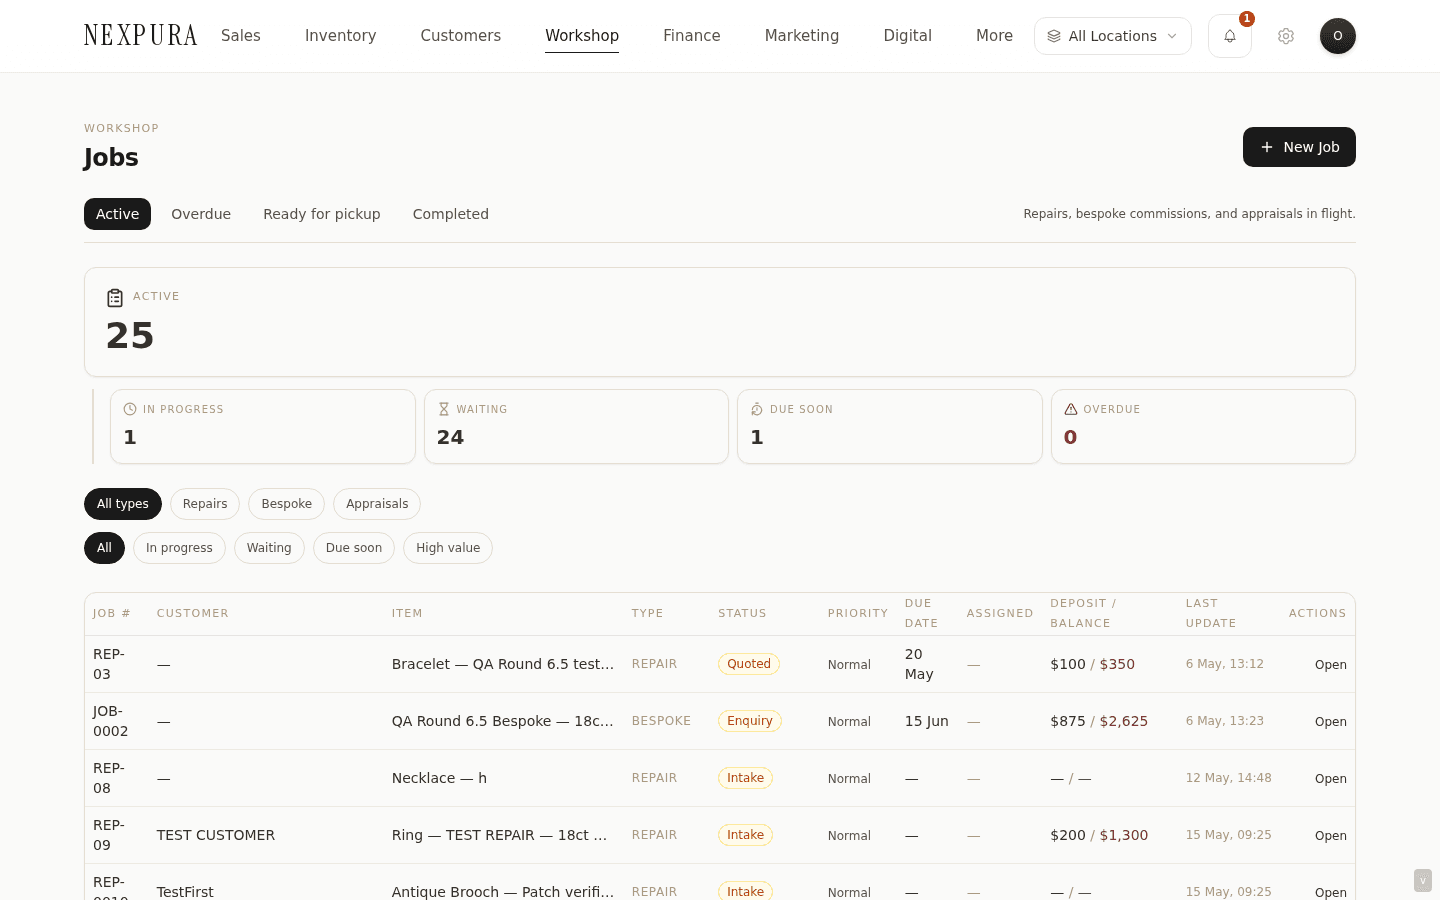Click the Waiting stat card

[x=576, y=427]
